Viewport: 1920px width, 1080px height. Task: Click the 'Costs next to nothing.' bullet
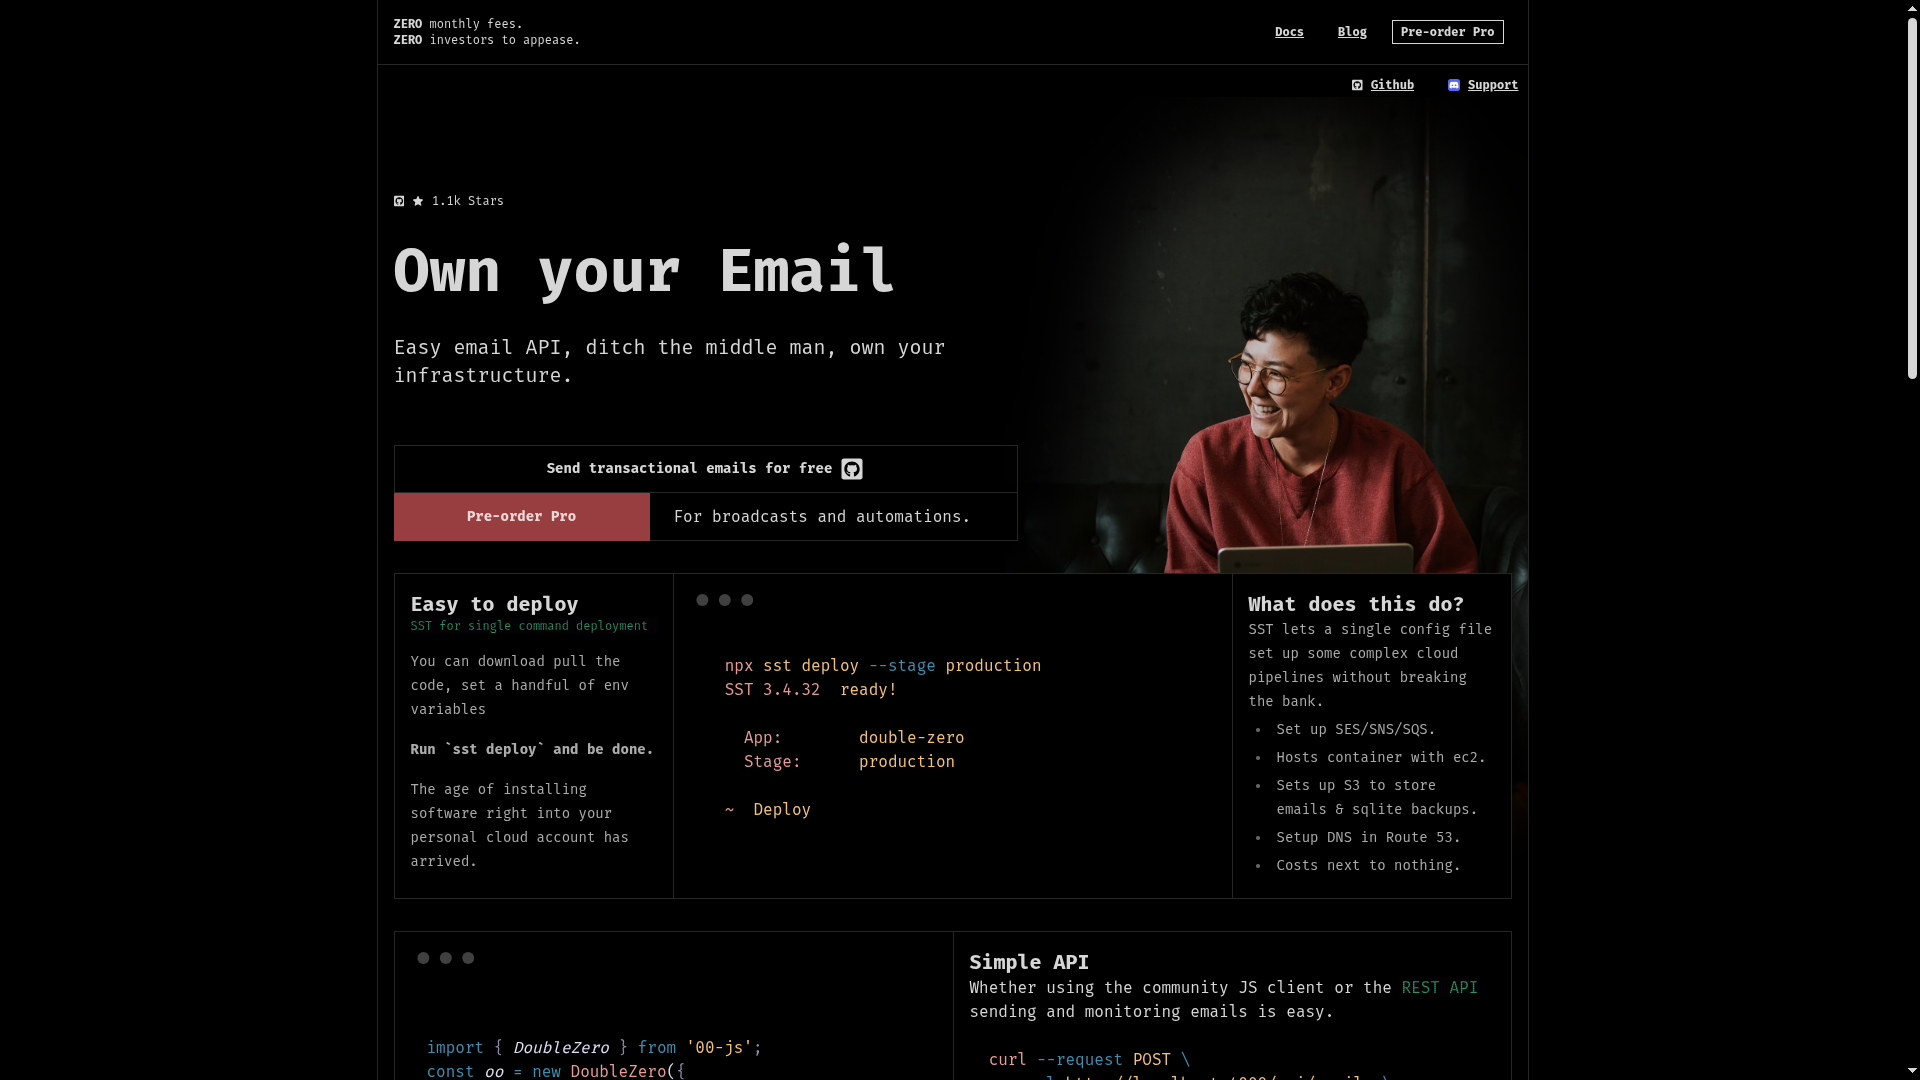(1368, 866)
